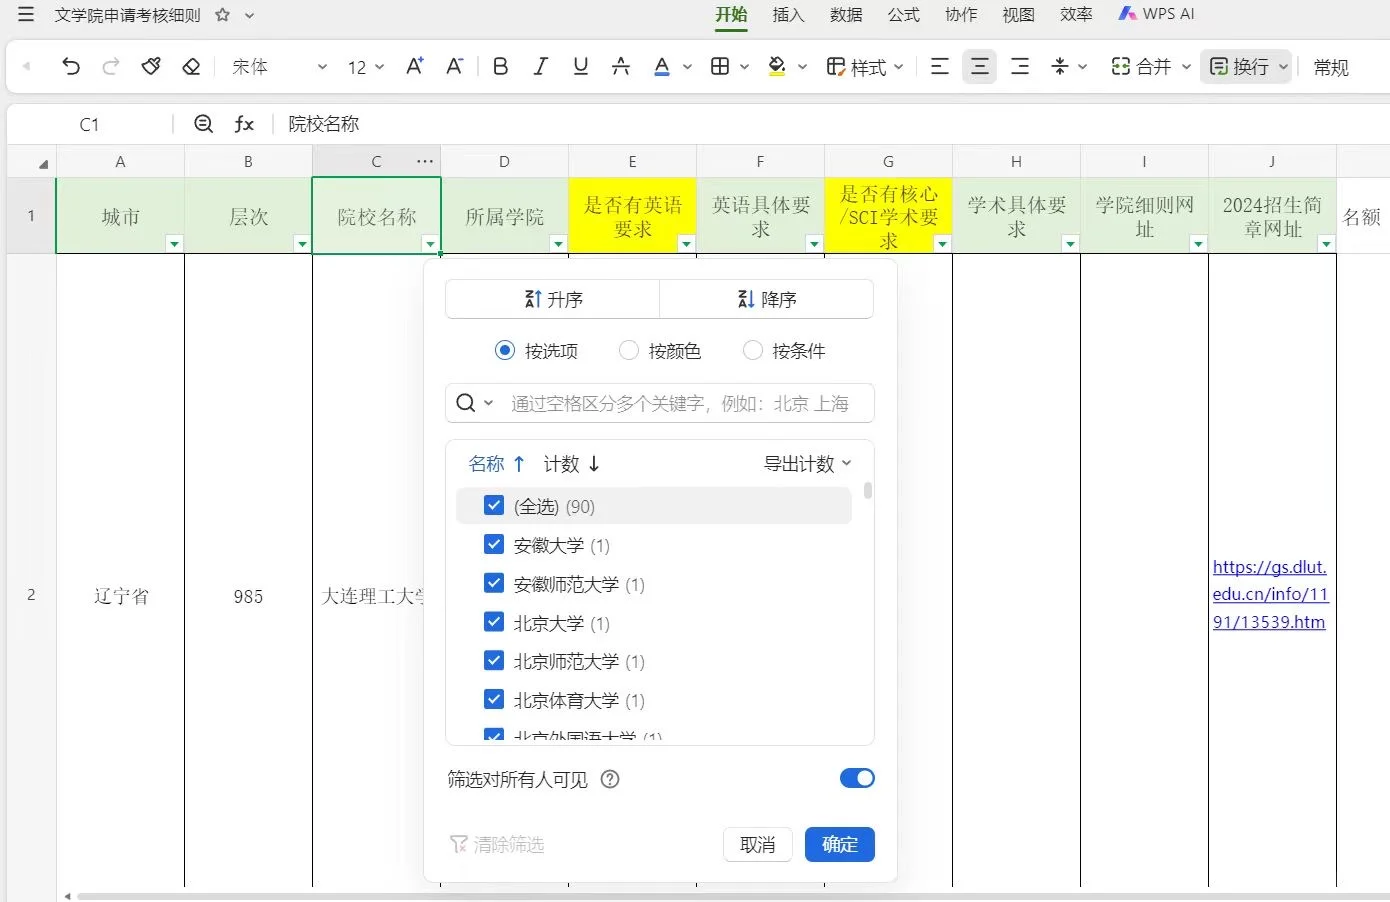Increase font size with A+ icon

click(415, 67)
